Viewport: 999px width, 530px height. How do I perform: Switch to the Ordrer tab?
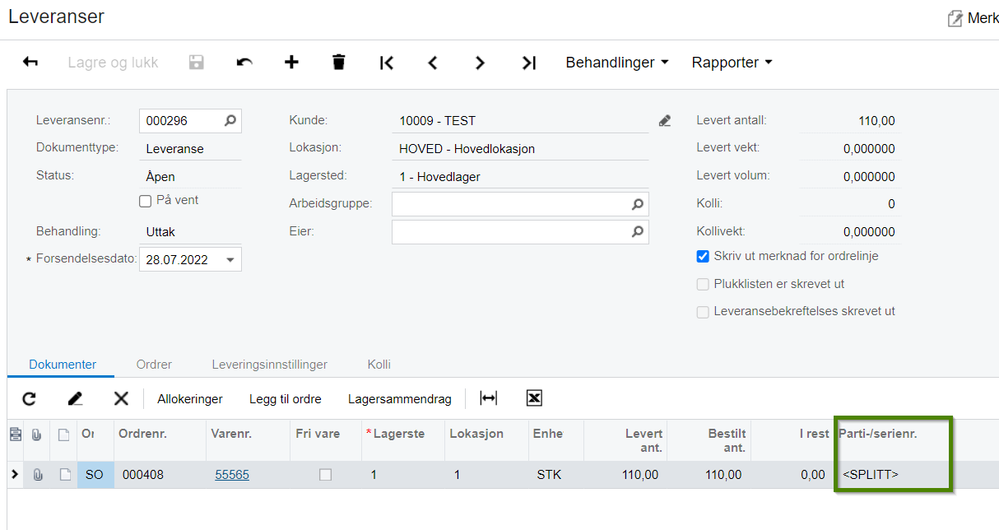click(154, 364)
